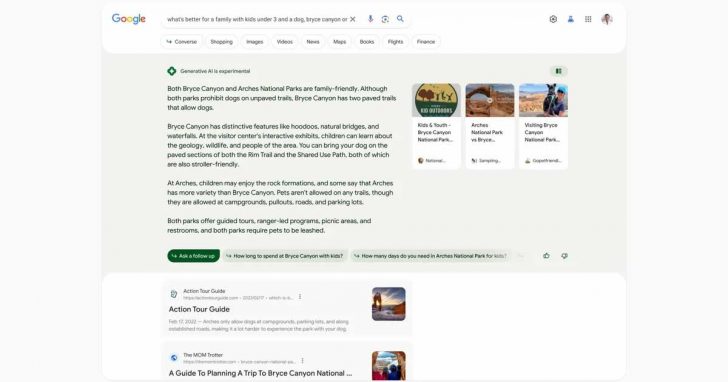Open more options for Action Tour Guide result
Image resolution: width=728 pixels, height=382 pixels.
pyautogui.click(x=300, y=297)
